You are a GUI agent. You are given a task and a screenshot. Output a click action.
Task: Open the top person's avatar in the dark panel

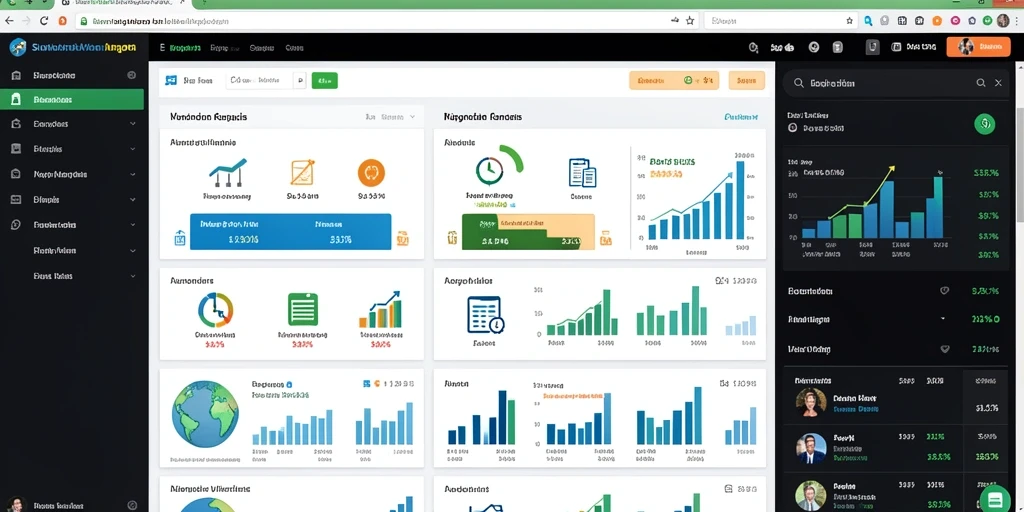811,402
